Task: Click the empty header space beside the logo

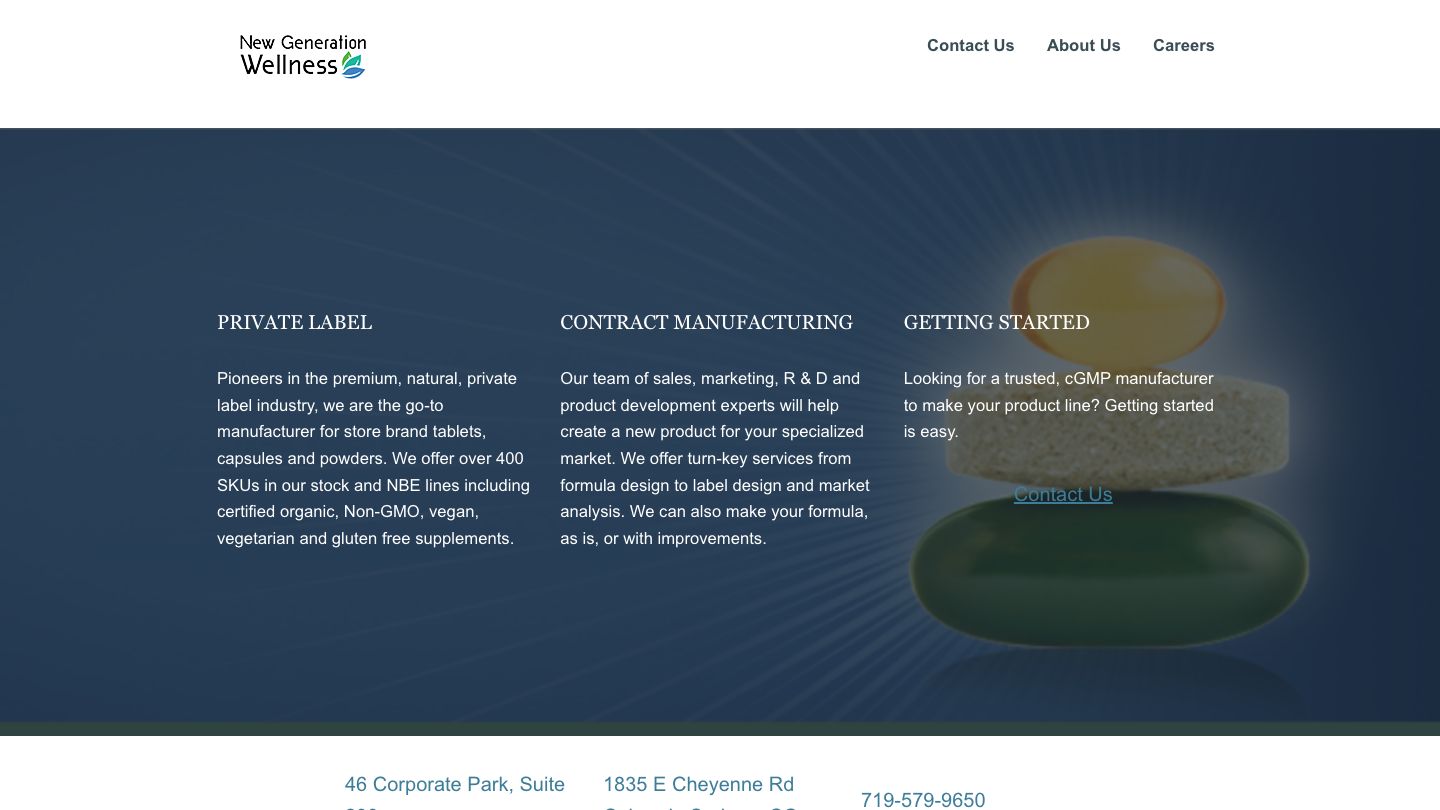Action: [640, 60]
